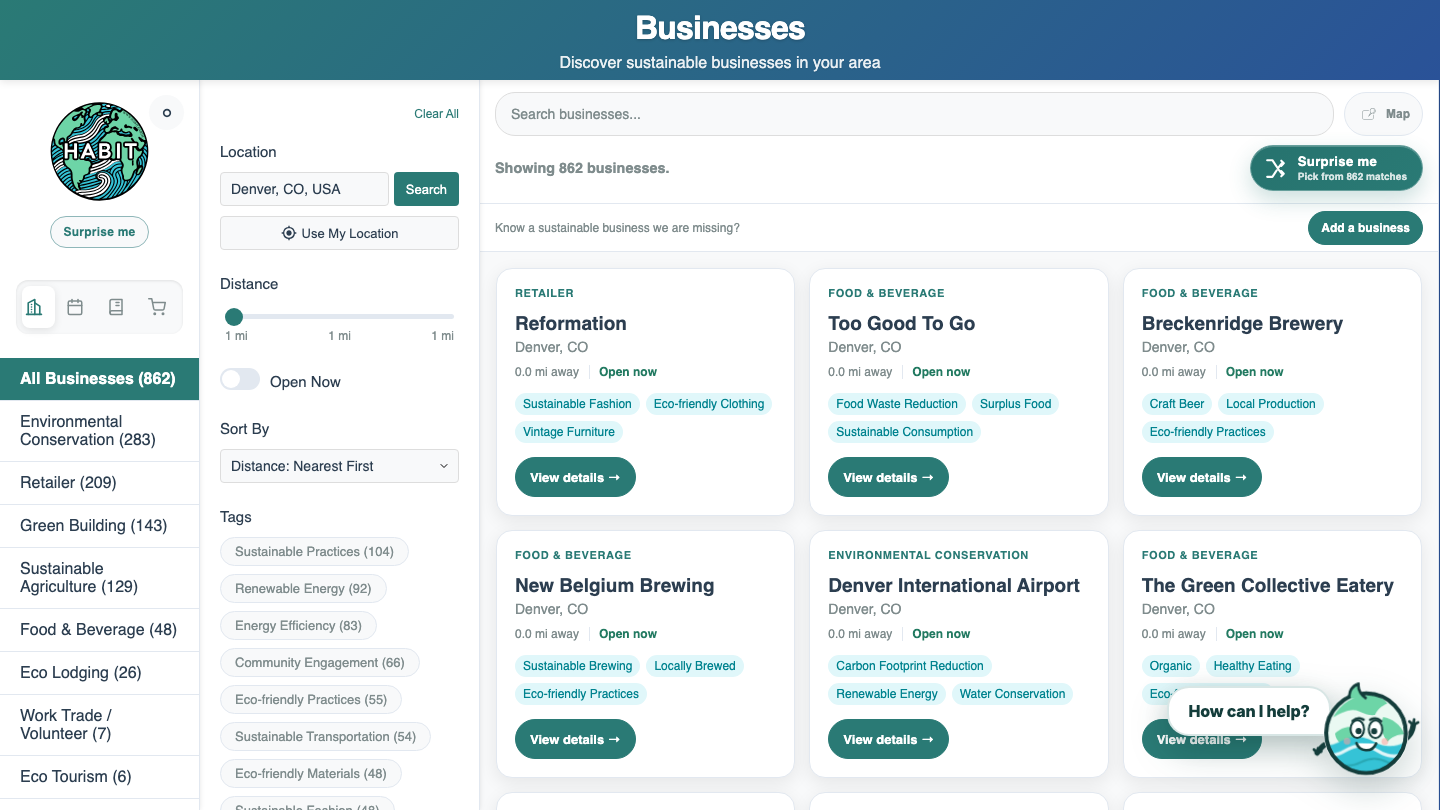Click the Sustainable Brewing tag
This screenshot has height=810, width=1440.
(578, 666)
